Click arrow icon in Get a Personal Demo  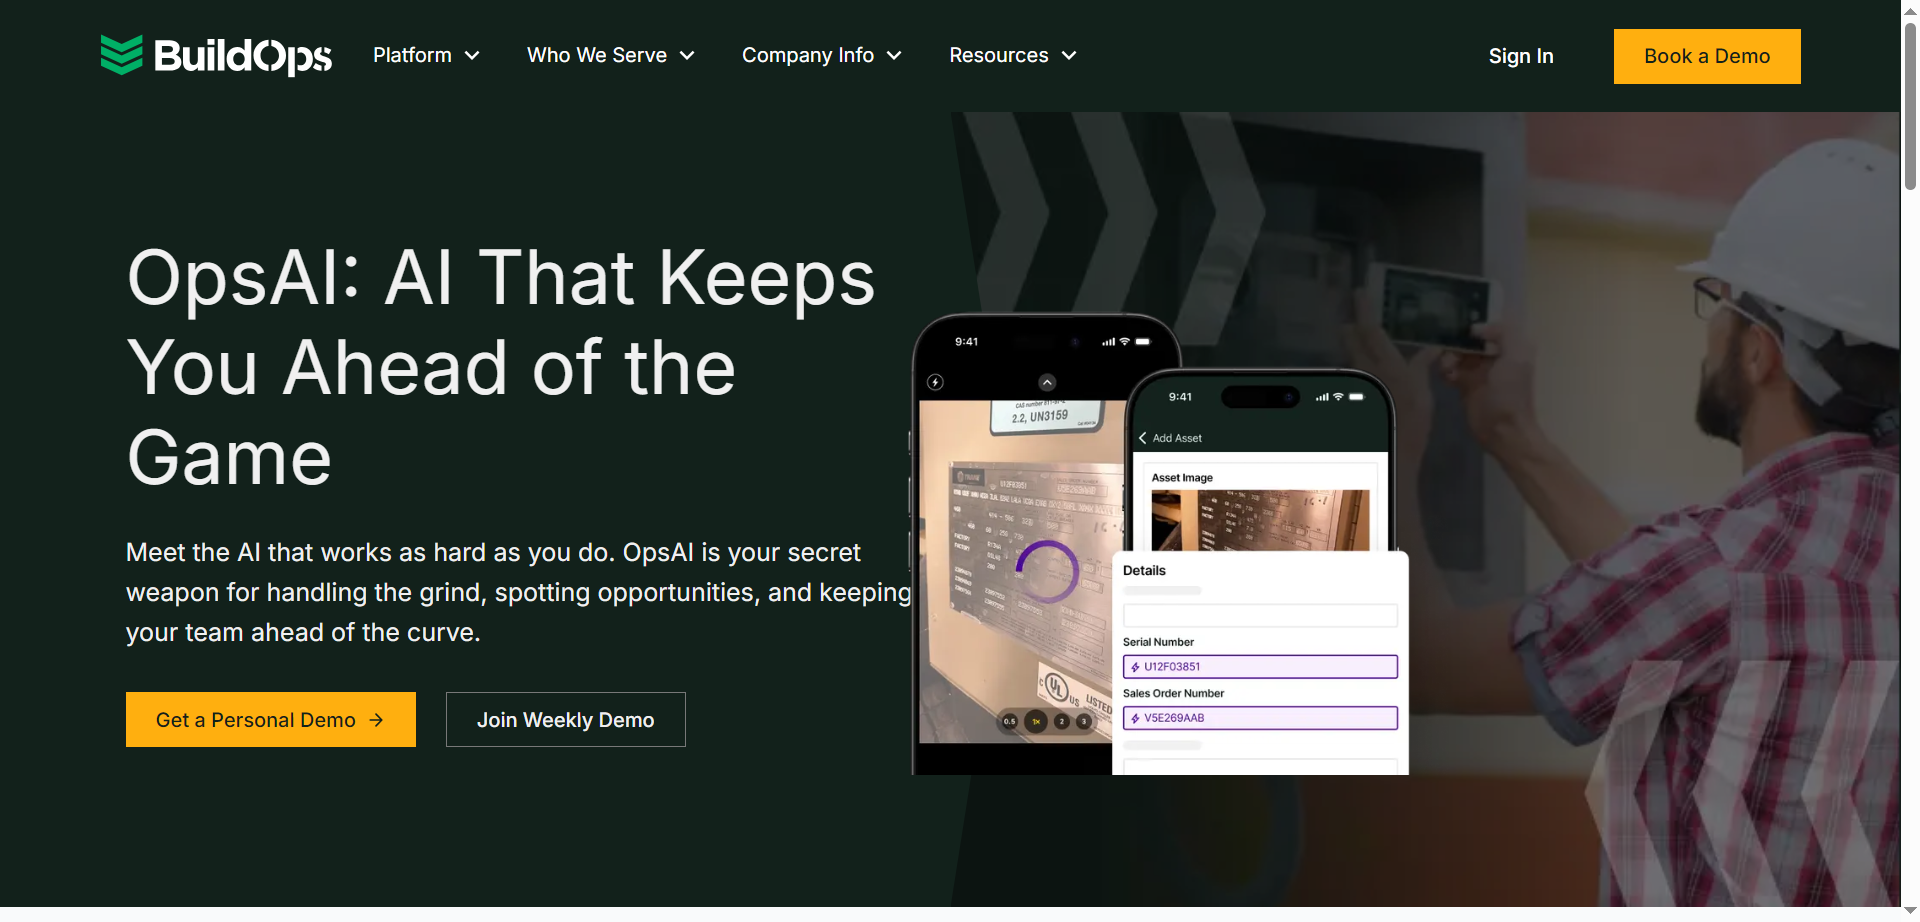click(x=376, y=720)
